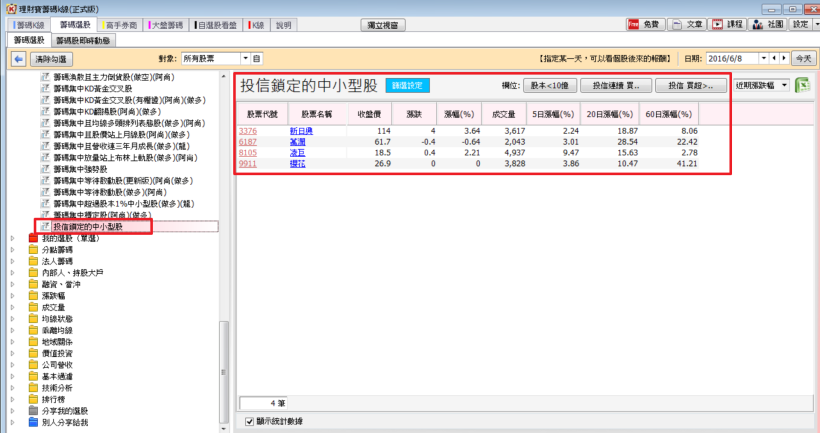Expand the 我的選股 tree node
The image size is (820, 433).
(x=13, y=238)
